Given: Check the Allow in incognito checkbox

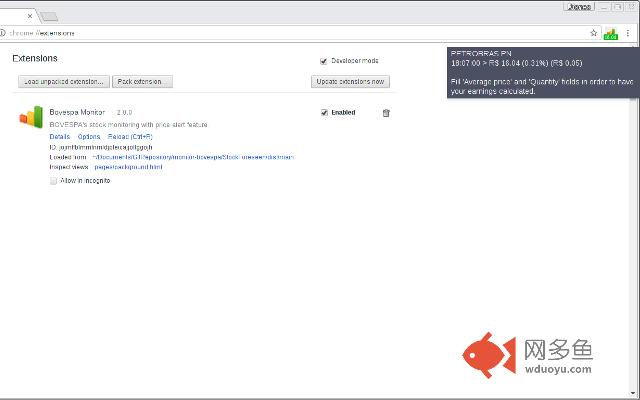Looking at the screenshot, I should pos(53,181).
